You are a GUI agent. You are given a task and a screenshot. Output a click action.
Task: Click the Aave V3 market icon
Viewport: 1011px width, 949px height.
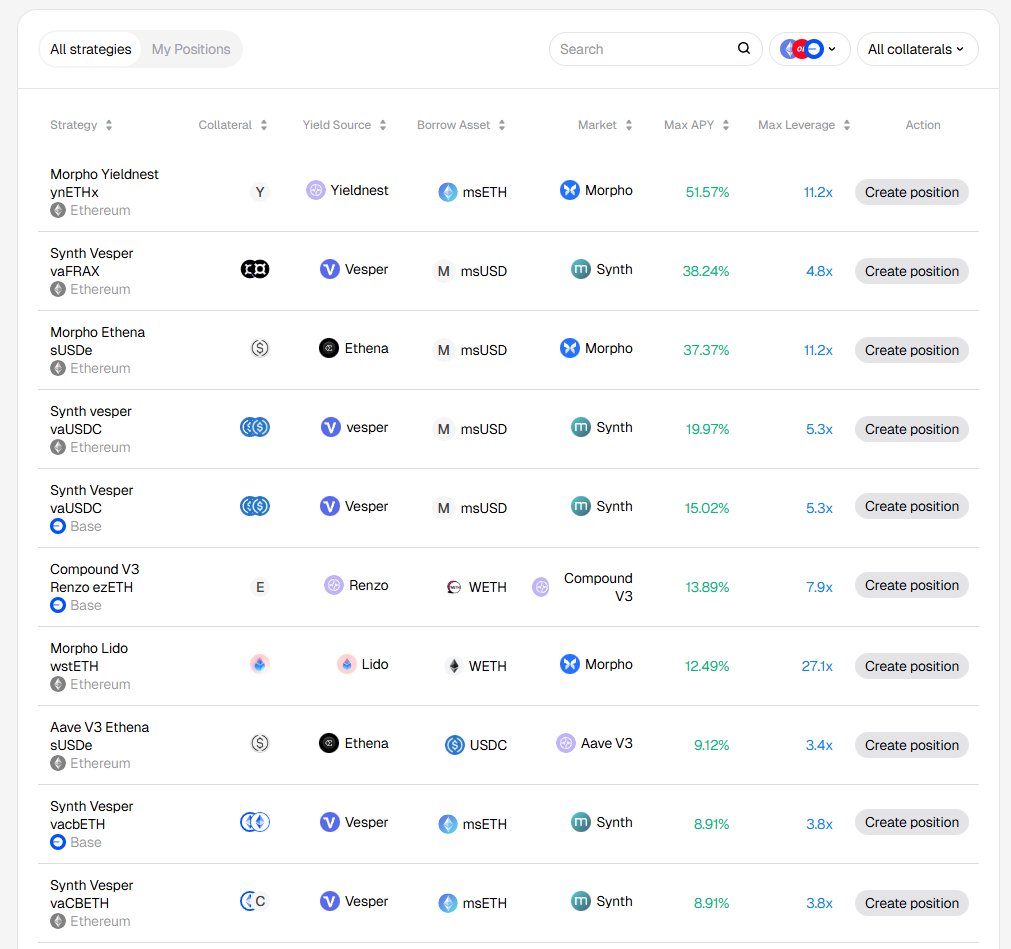(x=565, y=743)
